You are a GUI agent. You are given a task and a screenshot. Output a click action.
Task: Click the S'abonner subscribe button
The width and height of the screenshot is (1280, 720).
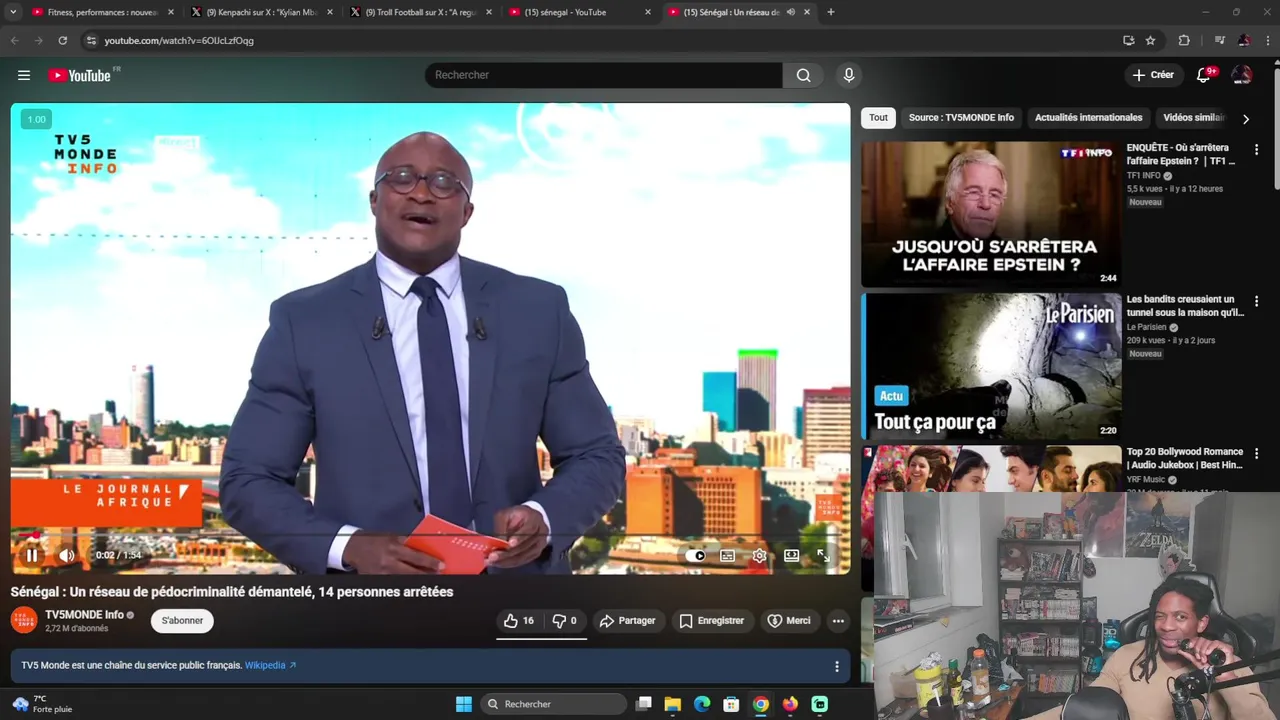coord(182,621)
